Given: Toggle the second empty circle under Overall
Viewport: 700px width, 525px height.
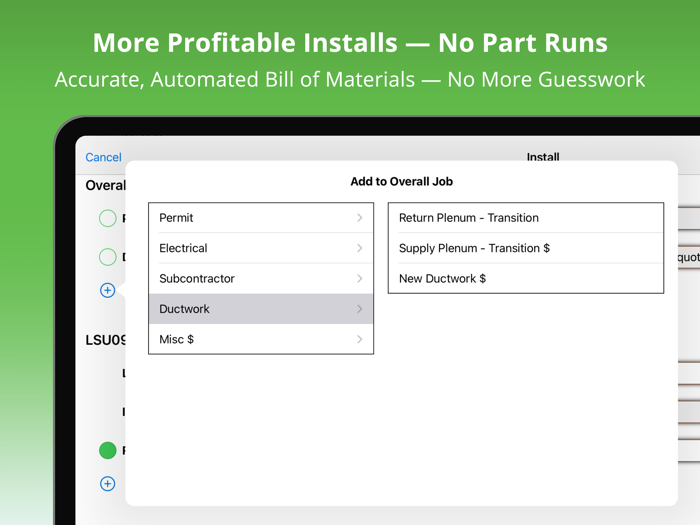Looking at the screenshot, I should coord(108,257).
